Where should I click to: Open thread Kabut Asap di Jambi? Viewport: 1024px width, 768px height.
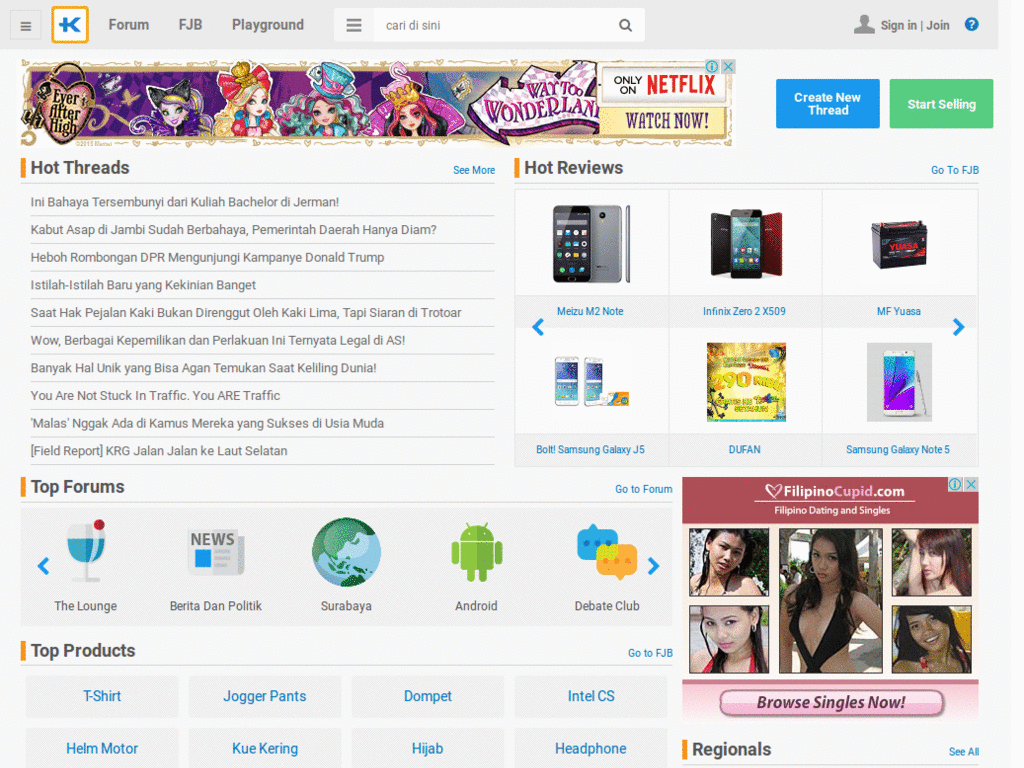click(x=233, y=230)
